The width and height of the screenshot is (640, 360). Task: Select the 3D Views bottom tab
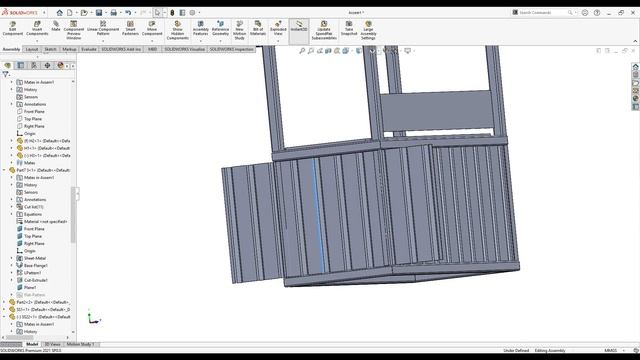[52, 344]
